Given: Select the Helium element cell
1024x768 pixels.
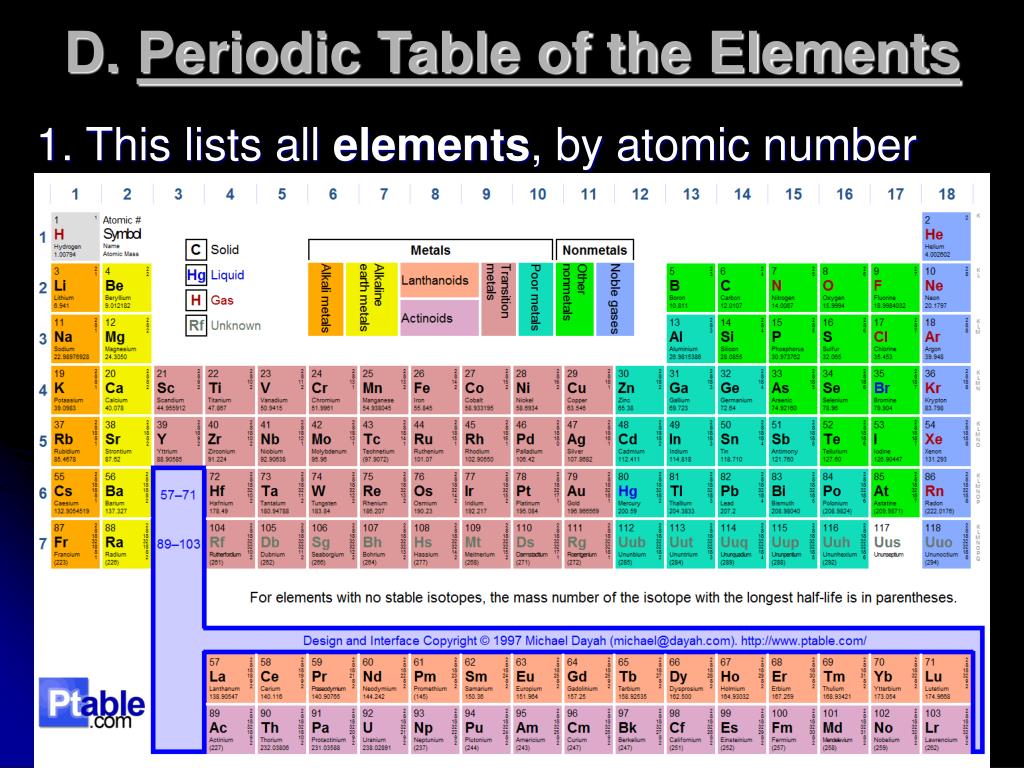Looking at the screenshot, I should point(946,236).
